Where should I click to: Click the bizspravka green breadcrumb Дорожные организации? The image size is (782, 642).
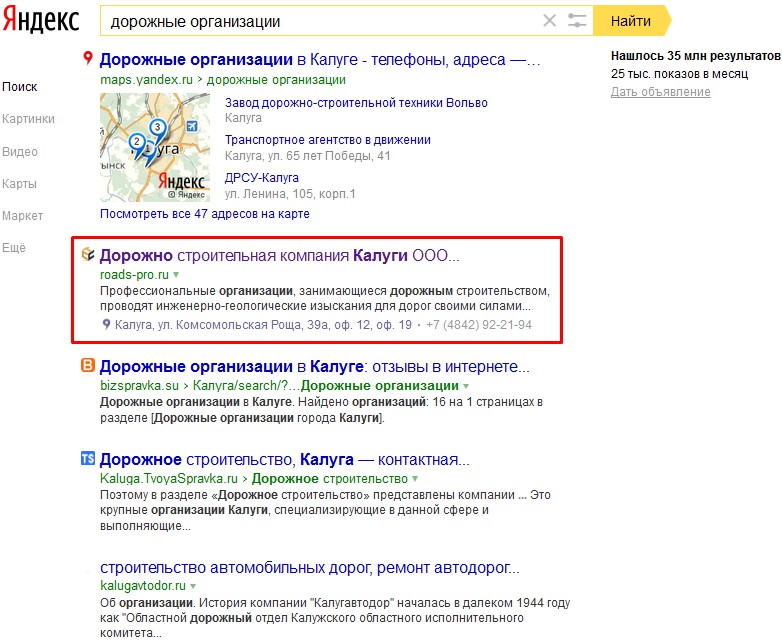coord(380,386)
